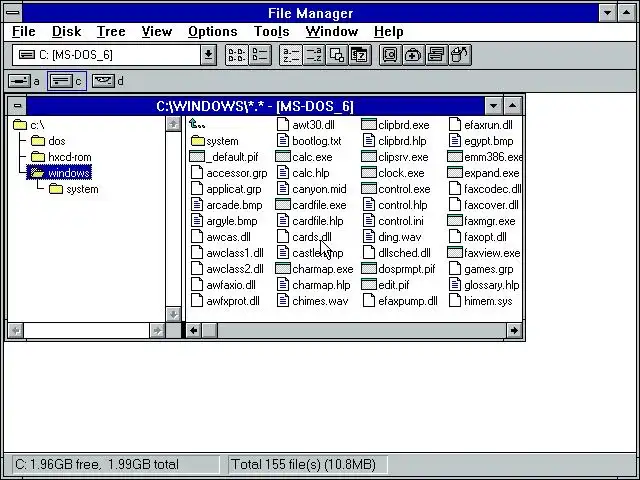640x480 pixels.
Task: Open the Help menu
Action: pos(389,31)
